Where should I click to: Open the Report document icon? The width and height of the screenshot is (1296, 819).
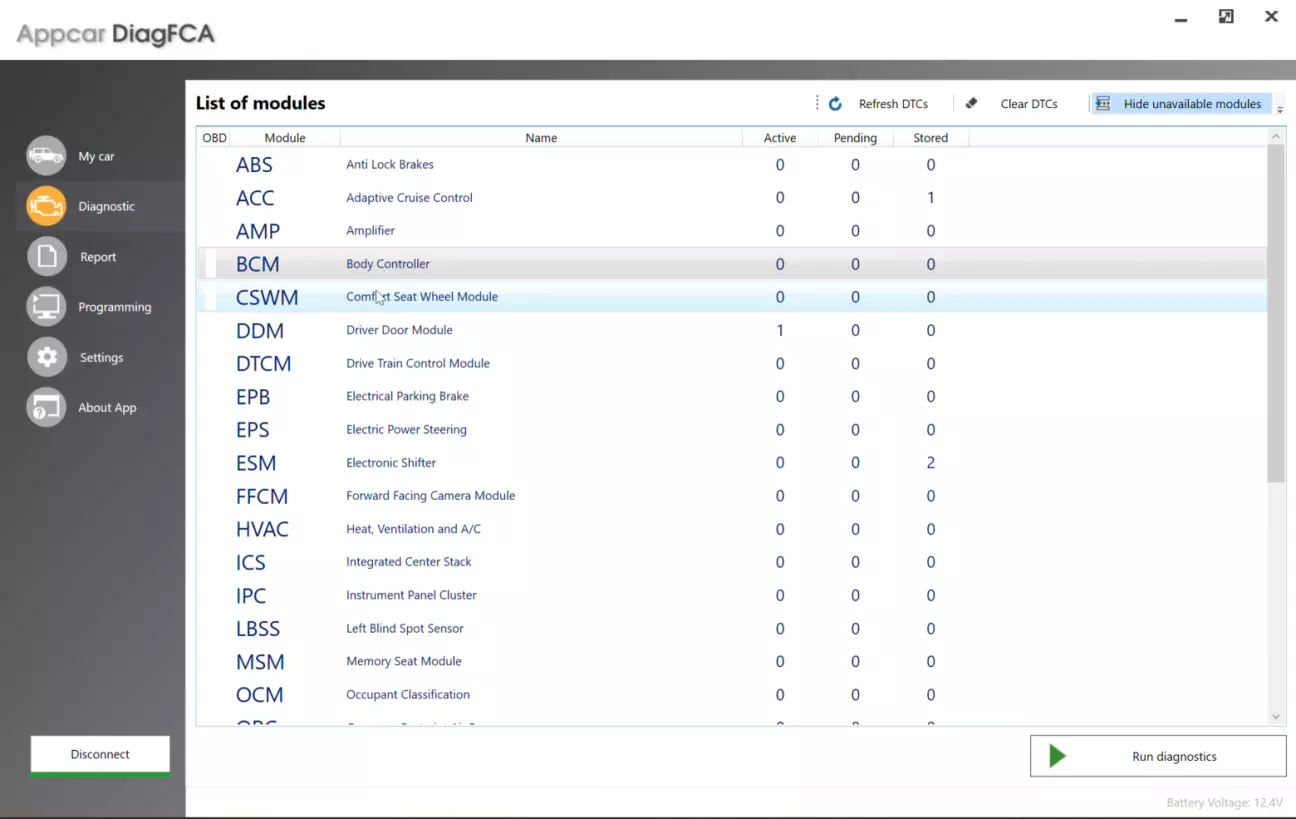pyautogui.click(x=46, y=257)
